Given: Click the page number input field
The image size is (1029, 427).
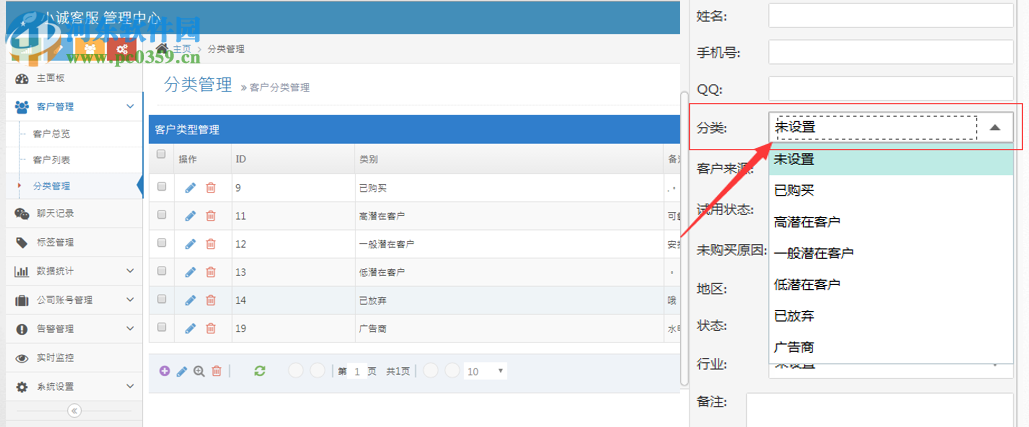Looking at the screenshot, I should point(356,371).
